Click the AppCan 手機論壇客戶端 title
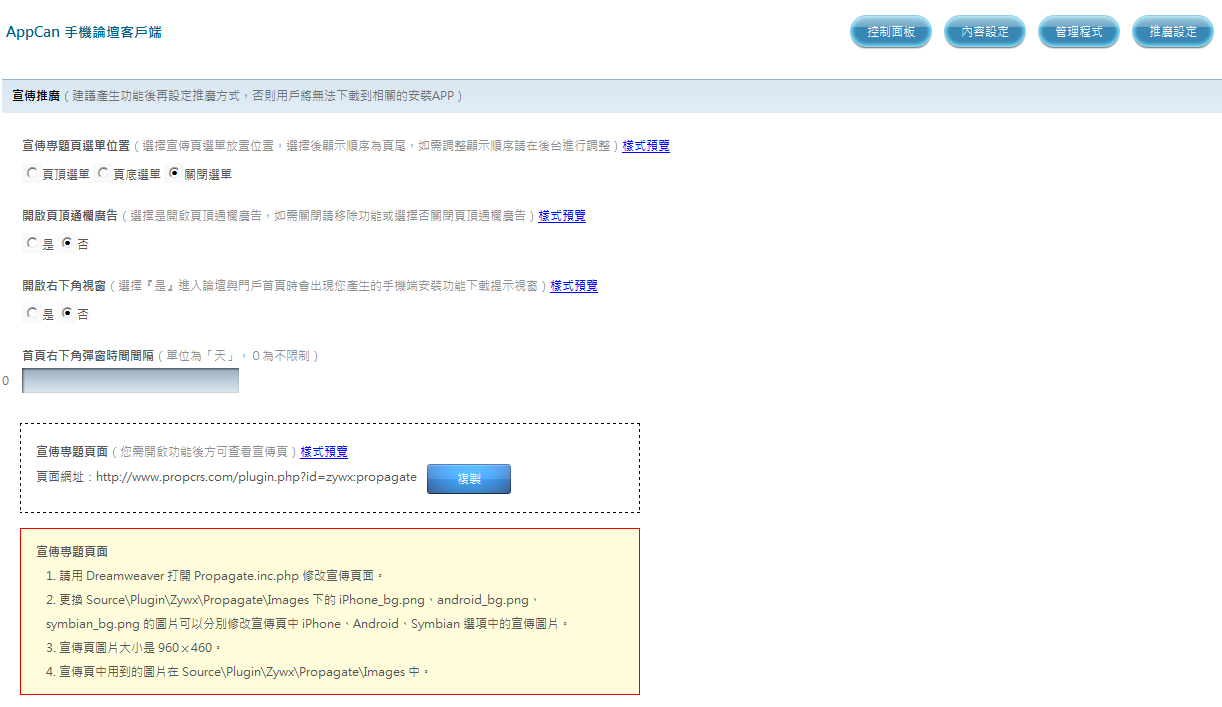The image size is (1222, 707). 84,32
